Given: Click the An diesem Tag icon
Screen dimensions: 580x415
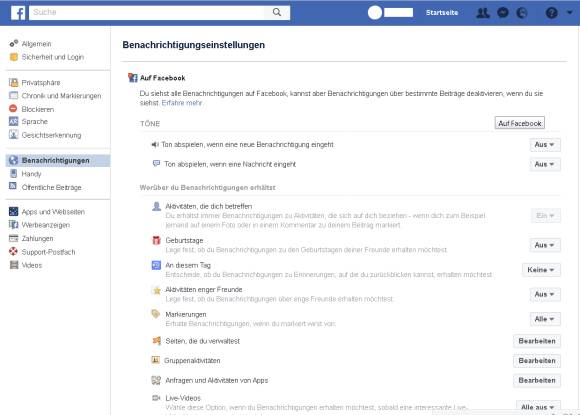Looking at the screenshot, I should [156, 265].
